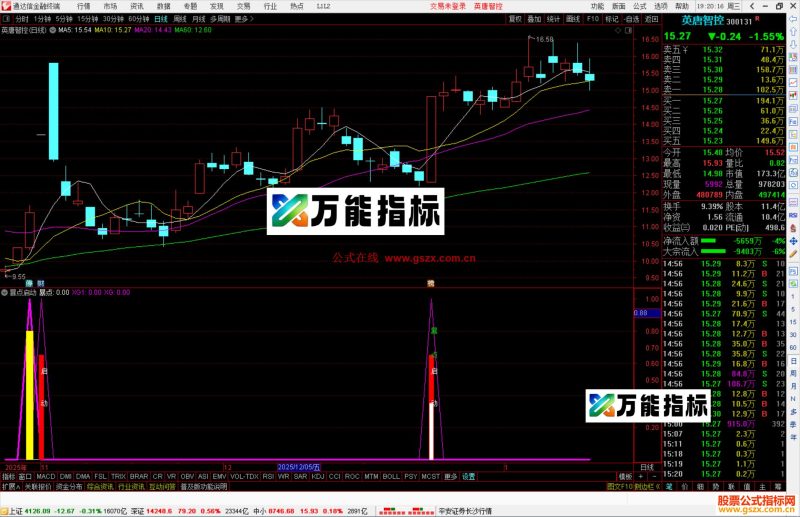Select the MACD indicator tab
The image size is (800, 517).
point(45,476)
